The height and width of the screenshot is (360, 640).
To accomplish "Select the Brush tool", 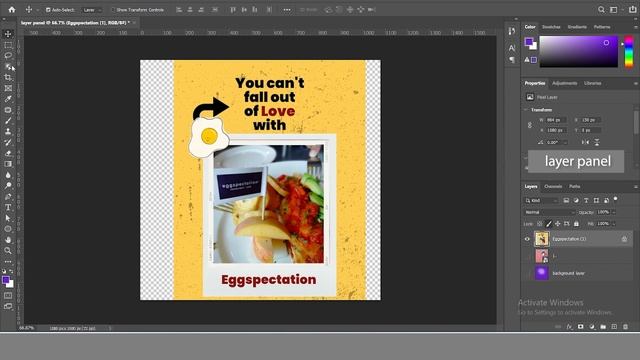I will (x=8, y=120).
